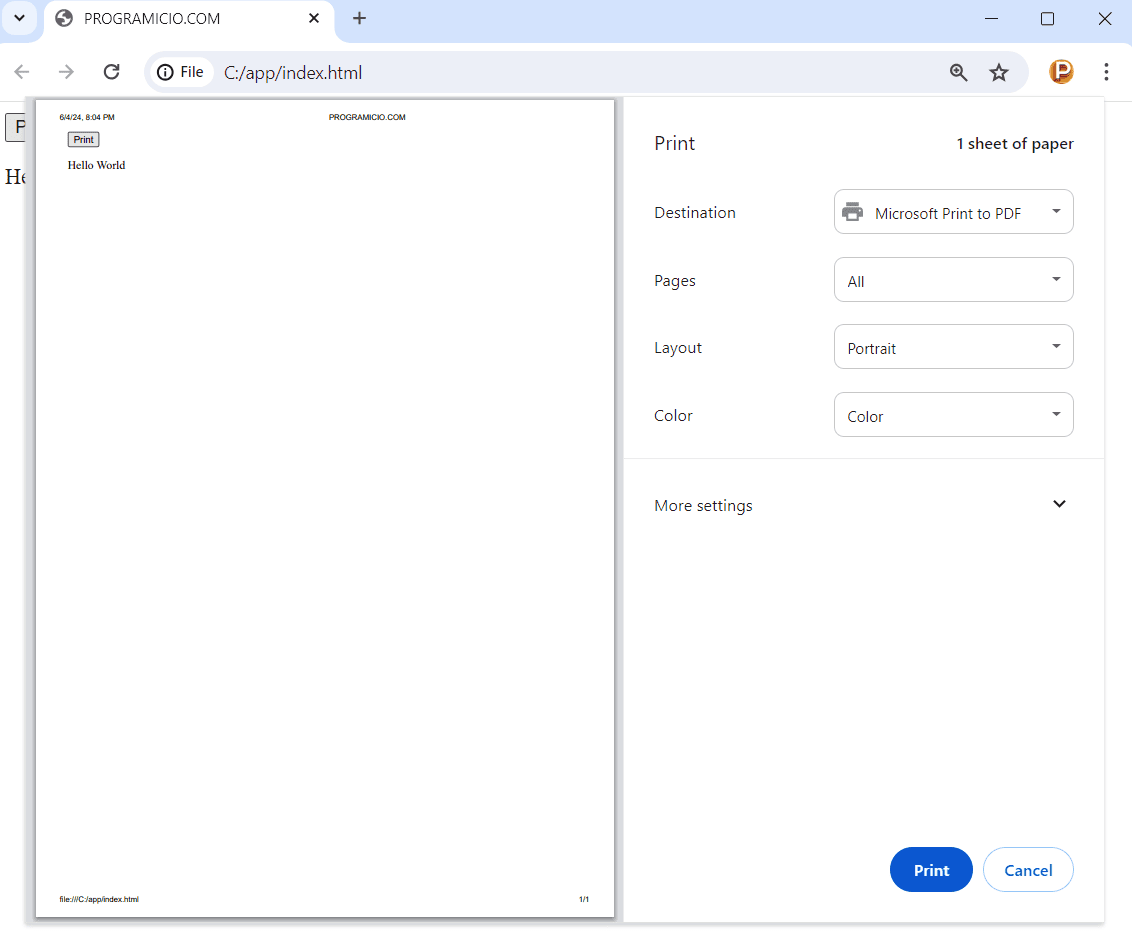Minimize the browser window
1132x935 pixels.
[991, 19]
